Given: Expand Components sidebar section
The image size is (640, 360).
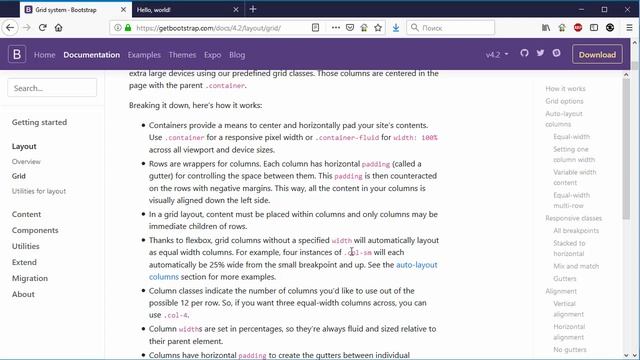Looking at the screenshot, I should click(35, 230).
